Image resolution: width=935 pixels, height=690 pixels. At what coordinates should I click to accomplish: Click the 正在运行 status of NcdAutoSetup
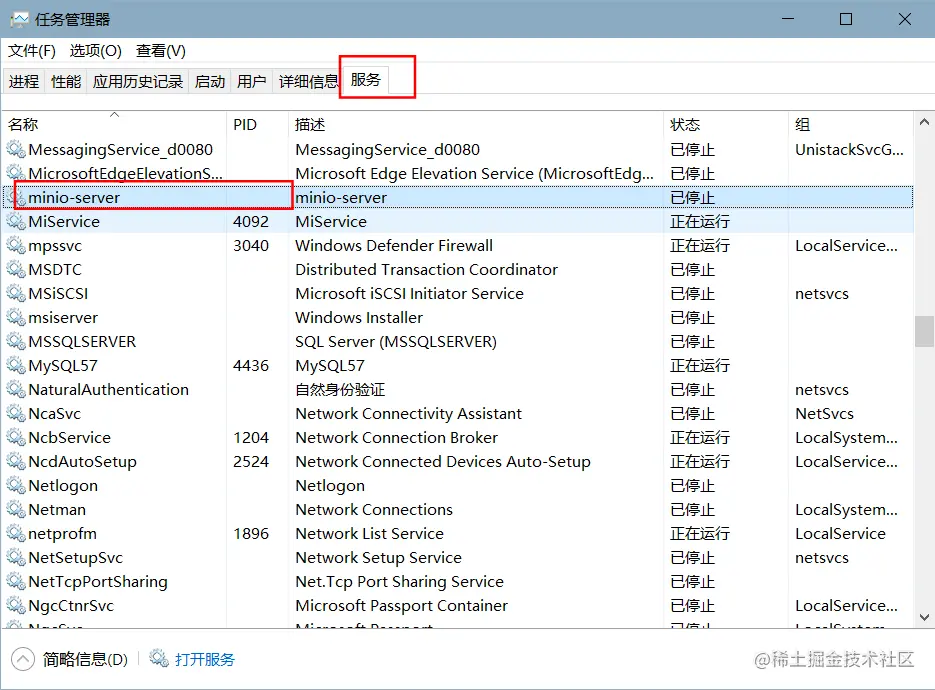(x=699, y=461)
